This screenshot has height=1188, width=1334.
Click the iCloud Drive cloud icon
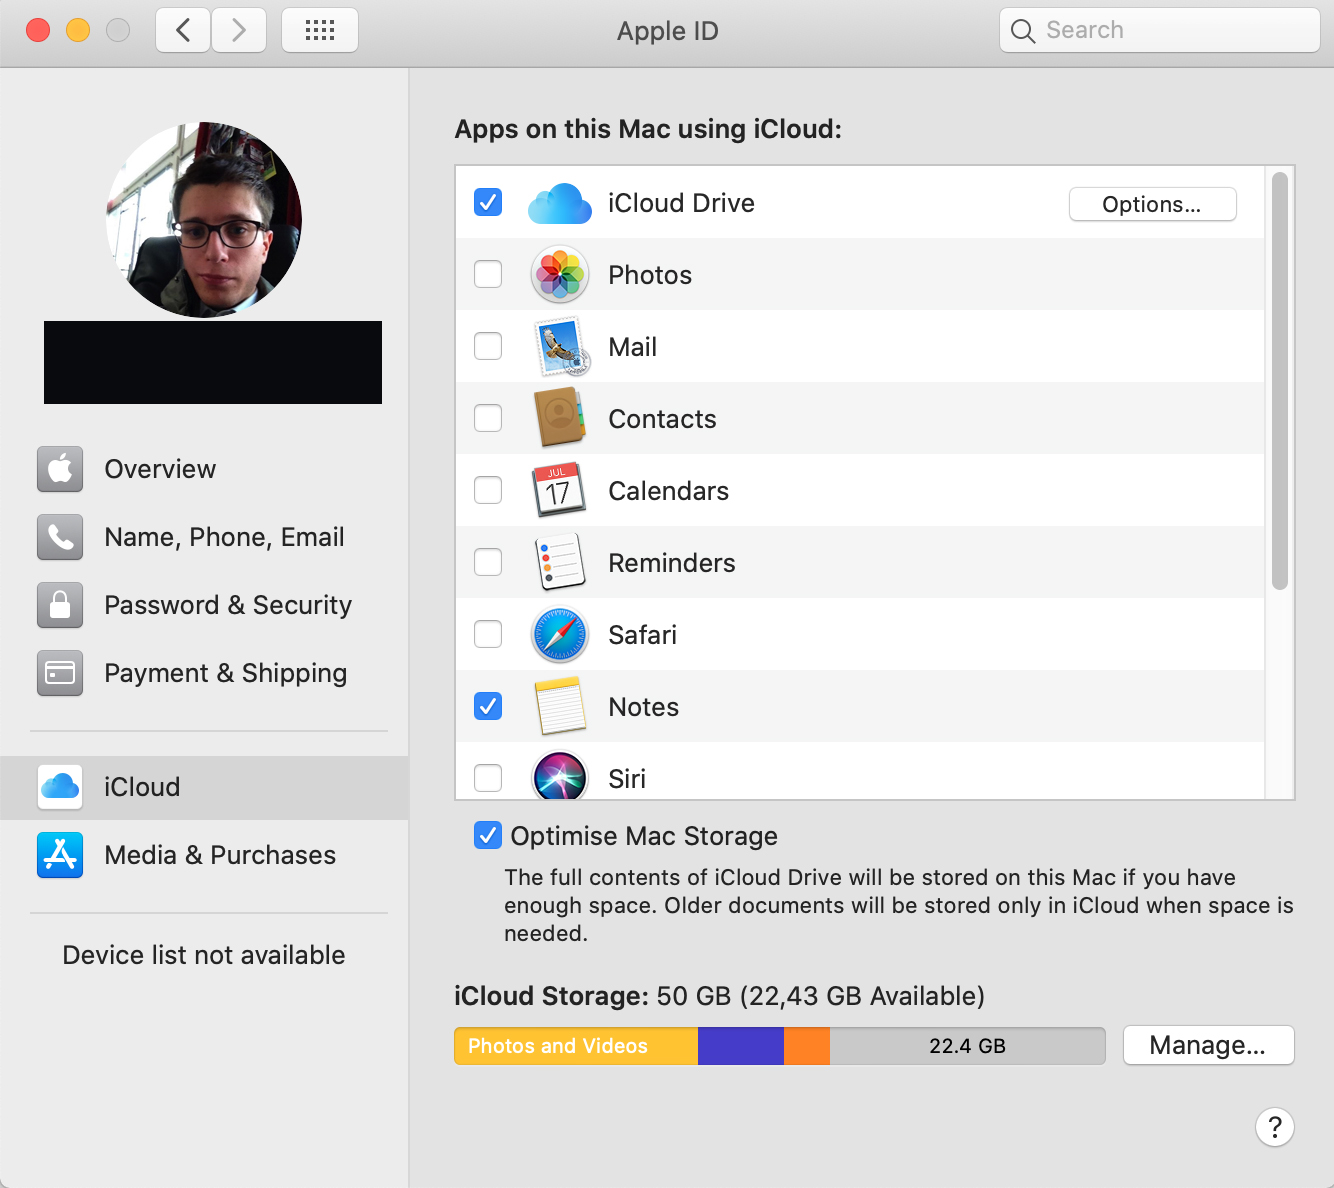(x=560, y=203)
